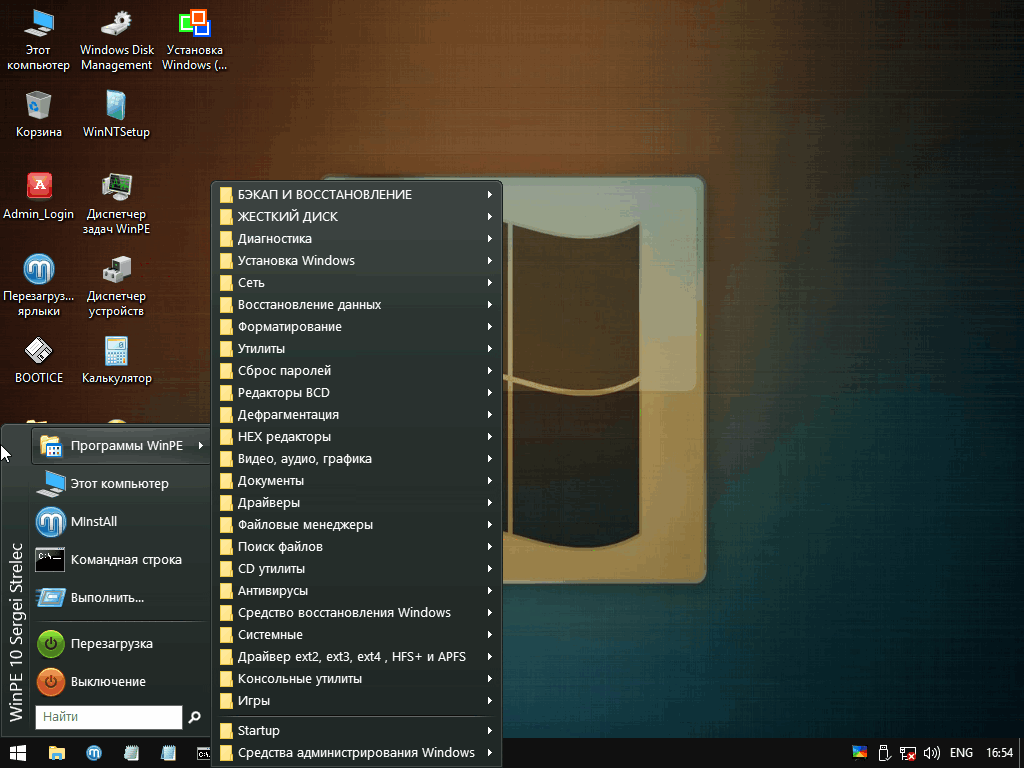This screenshot has width=1024, height=768.
Task: Open Средство восстановления Windows
Action: (x=357, y=613)
